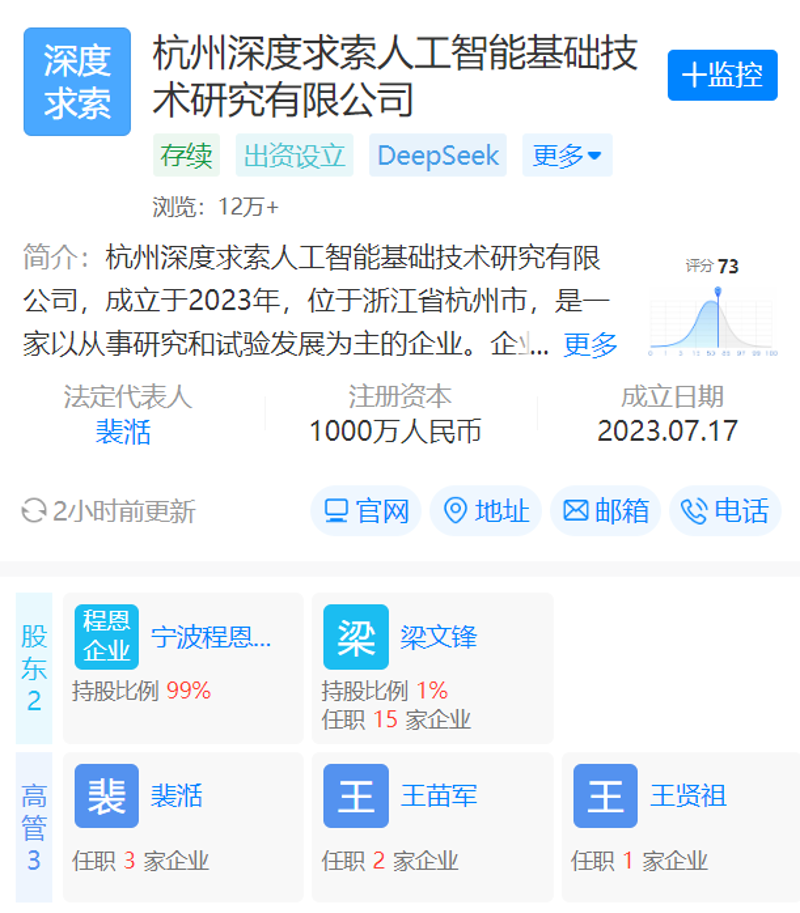Open the score 73 distribution chart
This screenshot has width=800, height=913.
pos(713,307)
